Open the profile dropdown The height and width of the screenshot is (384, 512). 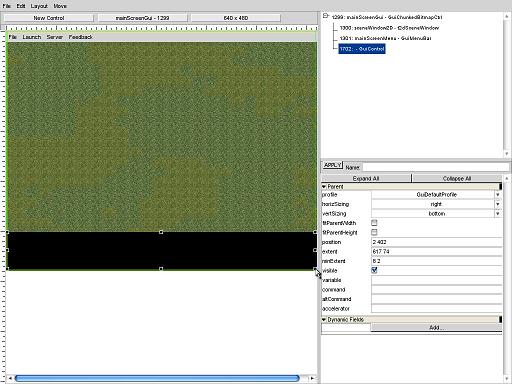pos(497,195)
